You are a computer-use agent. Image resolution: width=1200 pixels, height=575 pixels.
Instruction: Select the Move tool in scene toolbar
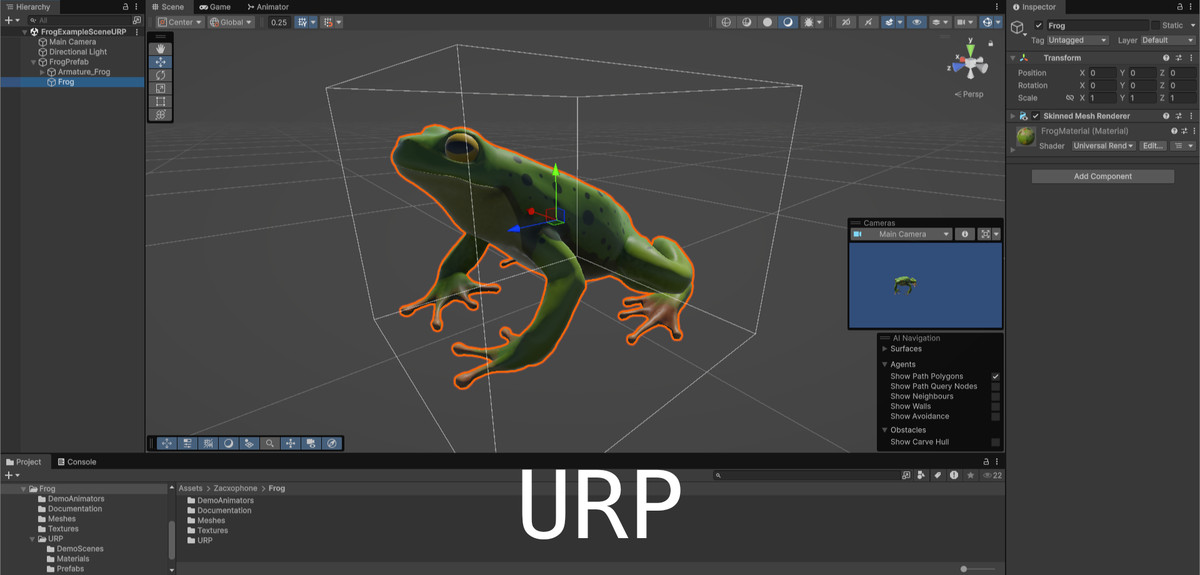tap(161, 62)
